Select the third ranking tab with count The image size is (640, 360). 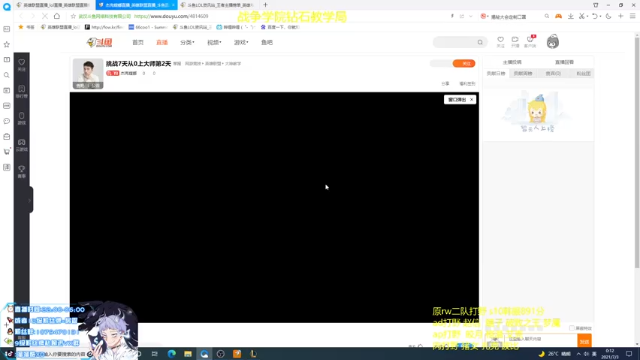click(x=553, y=73)
